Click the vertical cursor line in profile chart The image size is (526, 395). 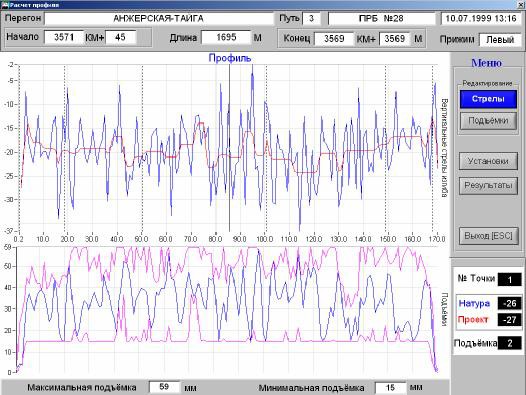[229, 148]
